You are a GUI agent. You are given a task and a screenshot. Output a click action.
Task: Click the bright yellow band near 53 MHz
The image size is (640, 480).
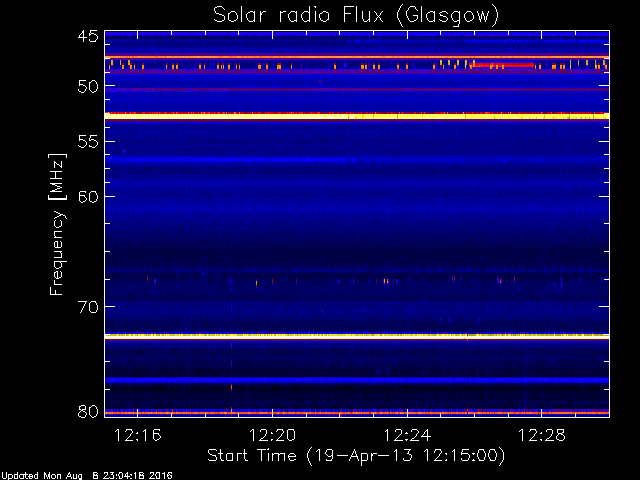coord(357,116)
